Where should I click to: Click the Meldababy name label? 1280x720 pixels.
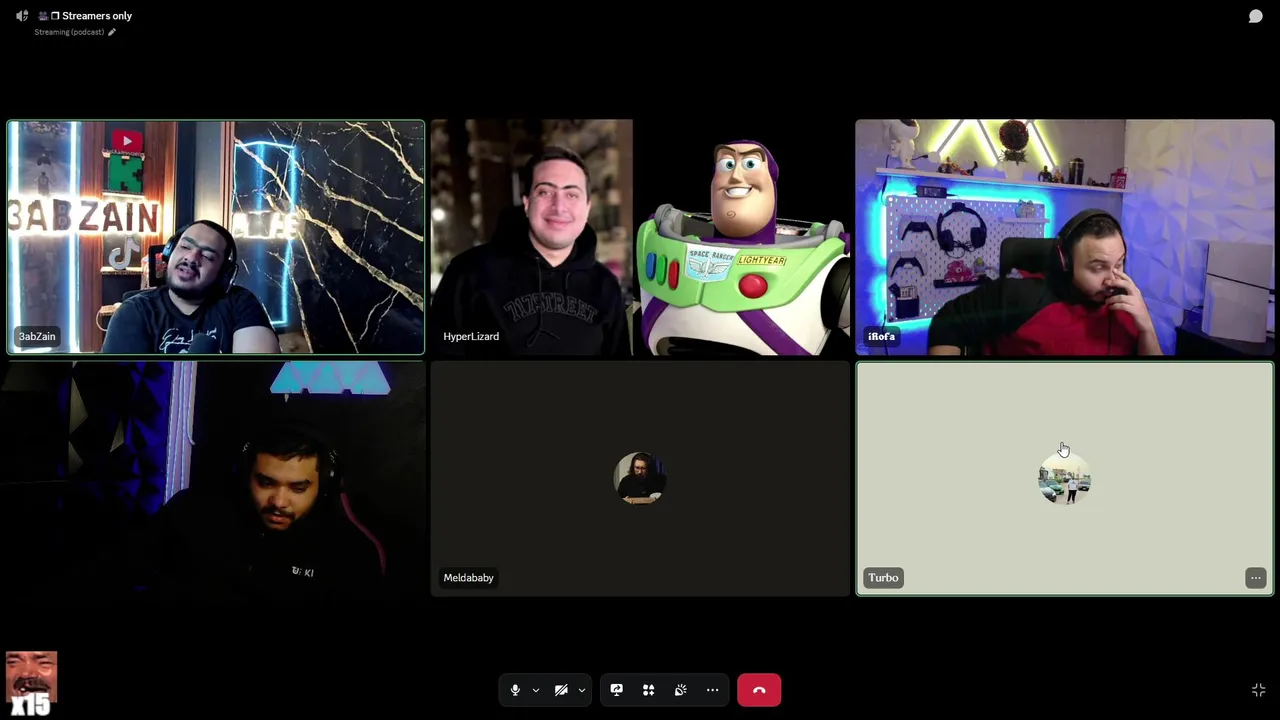469,578
